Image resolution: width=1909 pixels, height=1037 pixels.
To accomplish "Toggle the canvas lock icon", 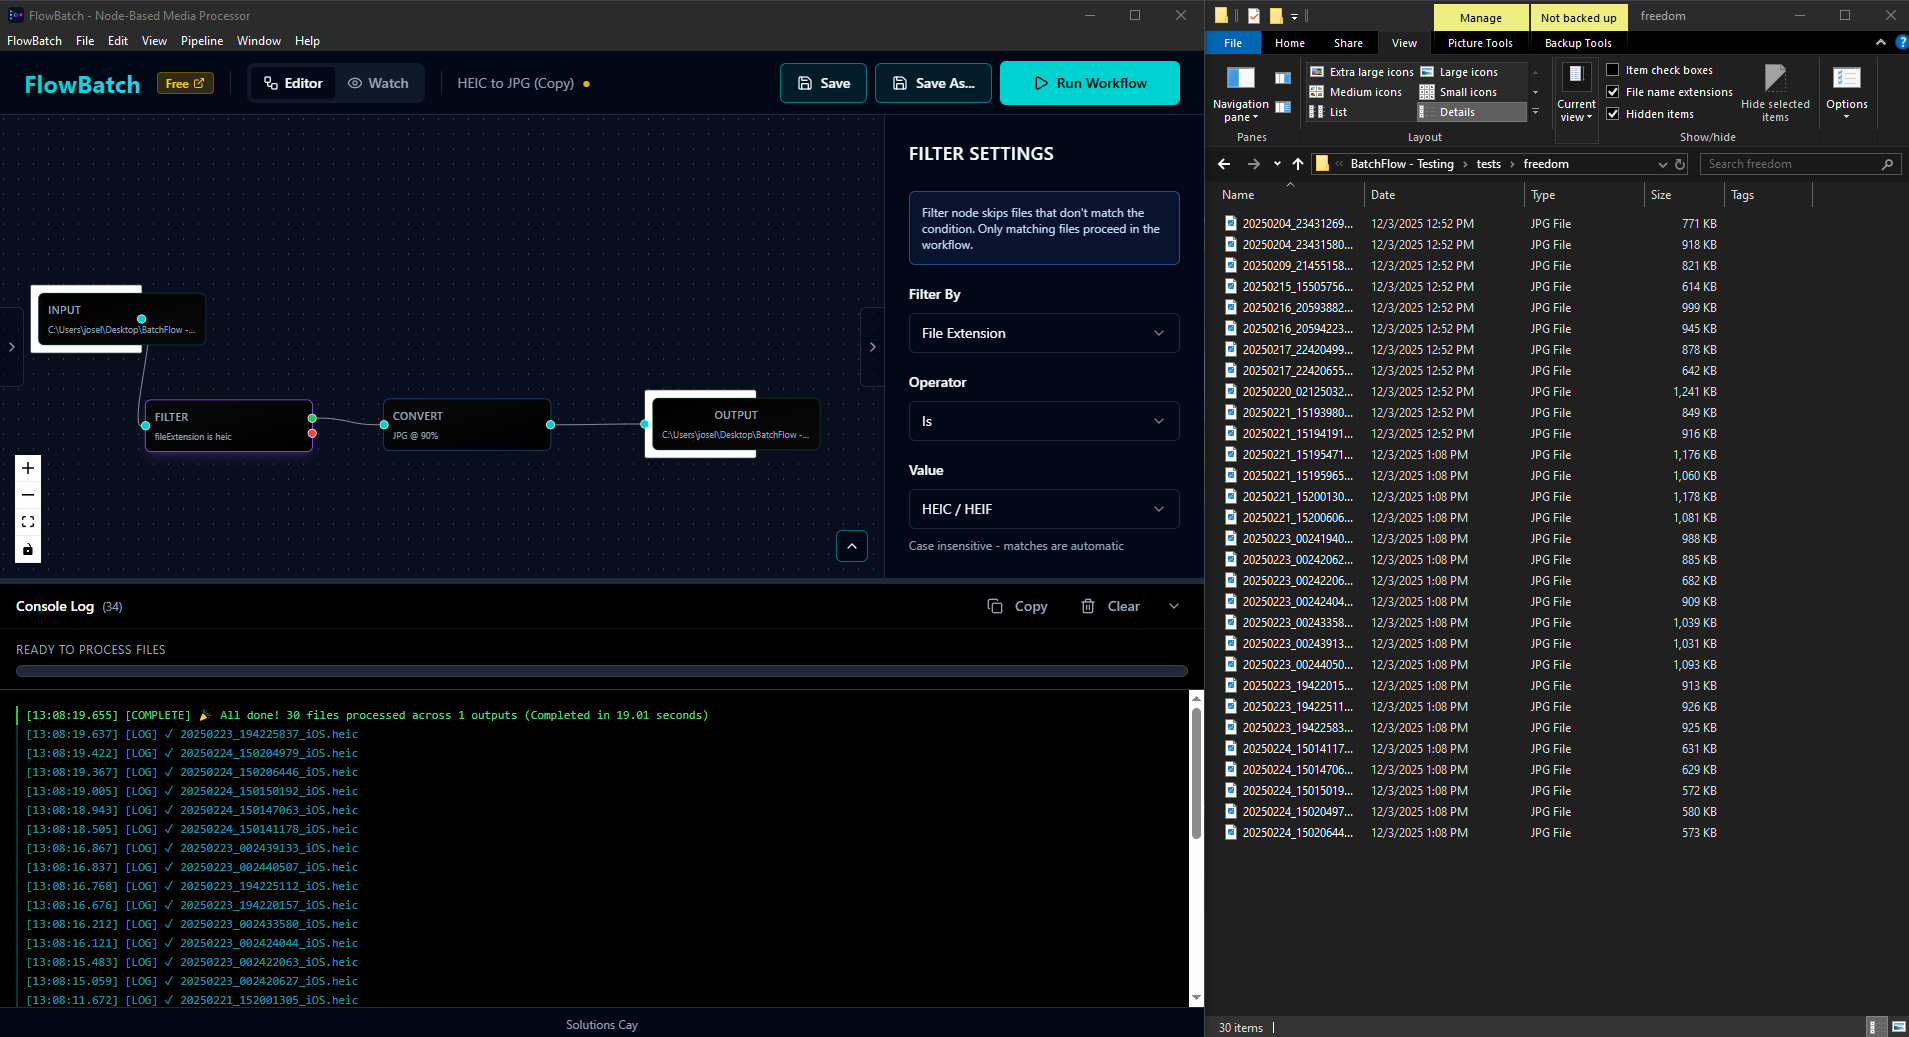I will tap(28, 549).
